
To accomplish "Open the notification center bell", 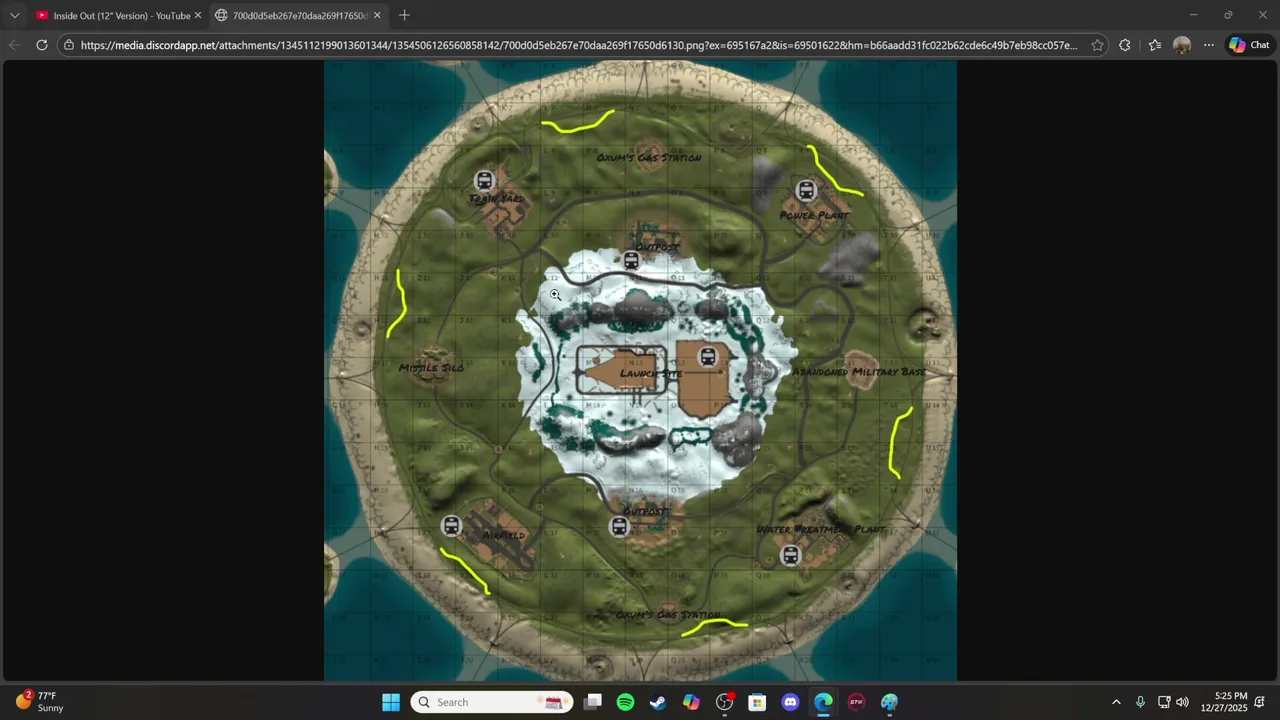I will pyautogui.click(x=1260, y=702).
